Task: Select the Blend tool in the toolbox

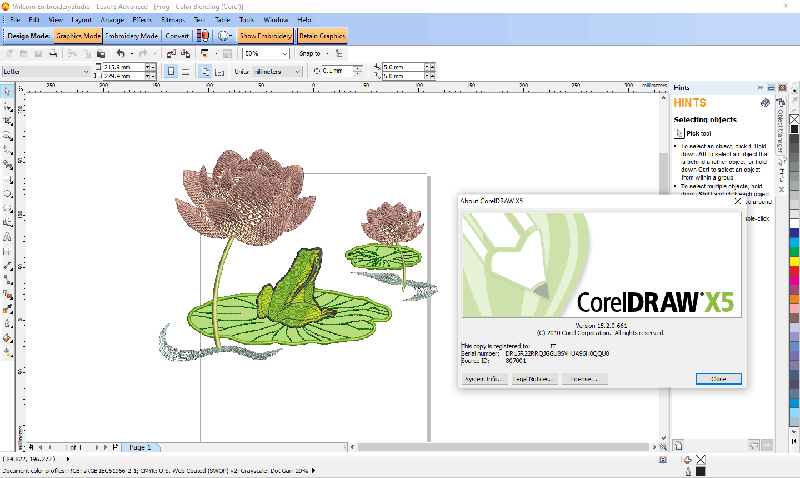Action: coord(7,295)
